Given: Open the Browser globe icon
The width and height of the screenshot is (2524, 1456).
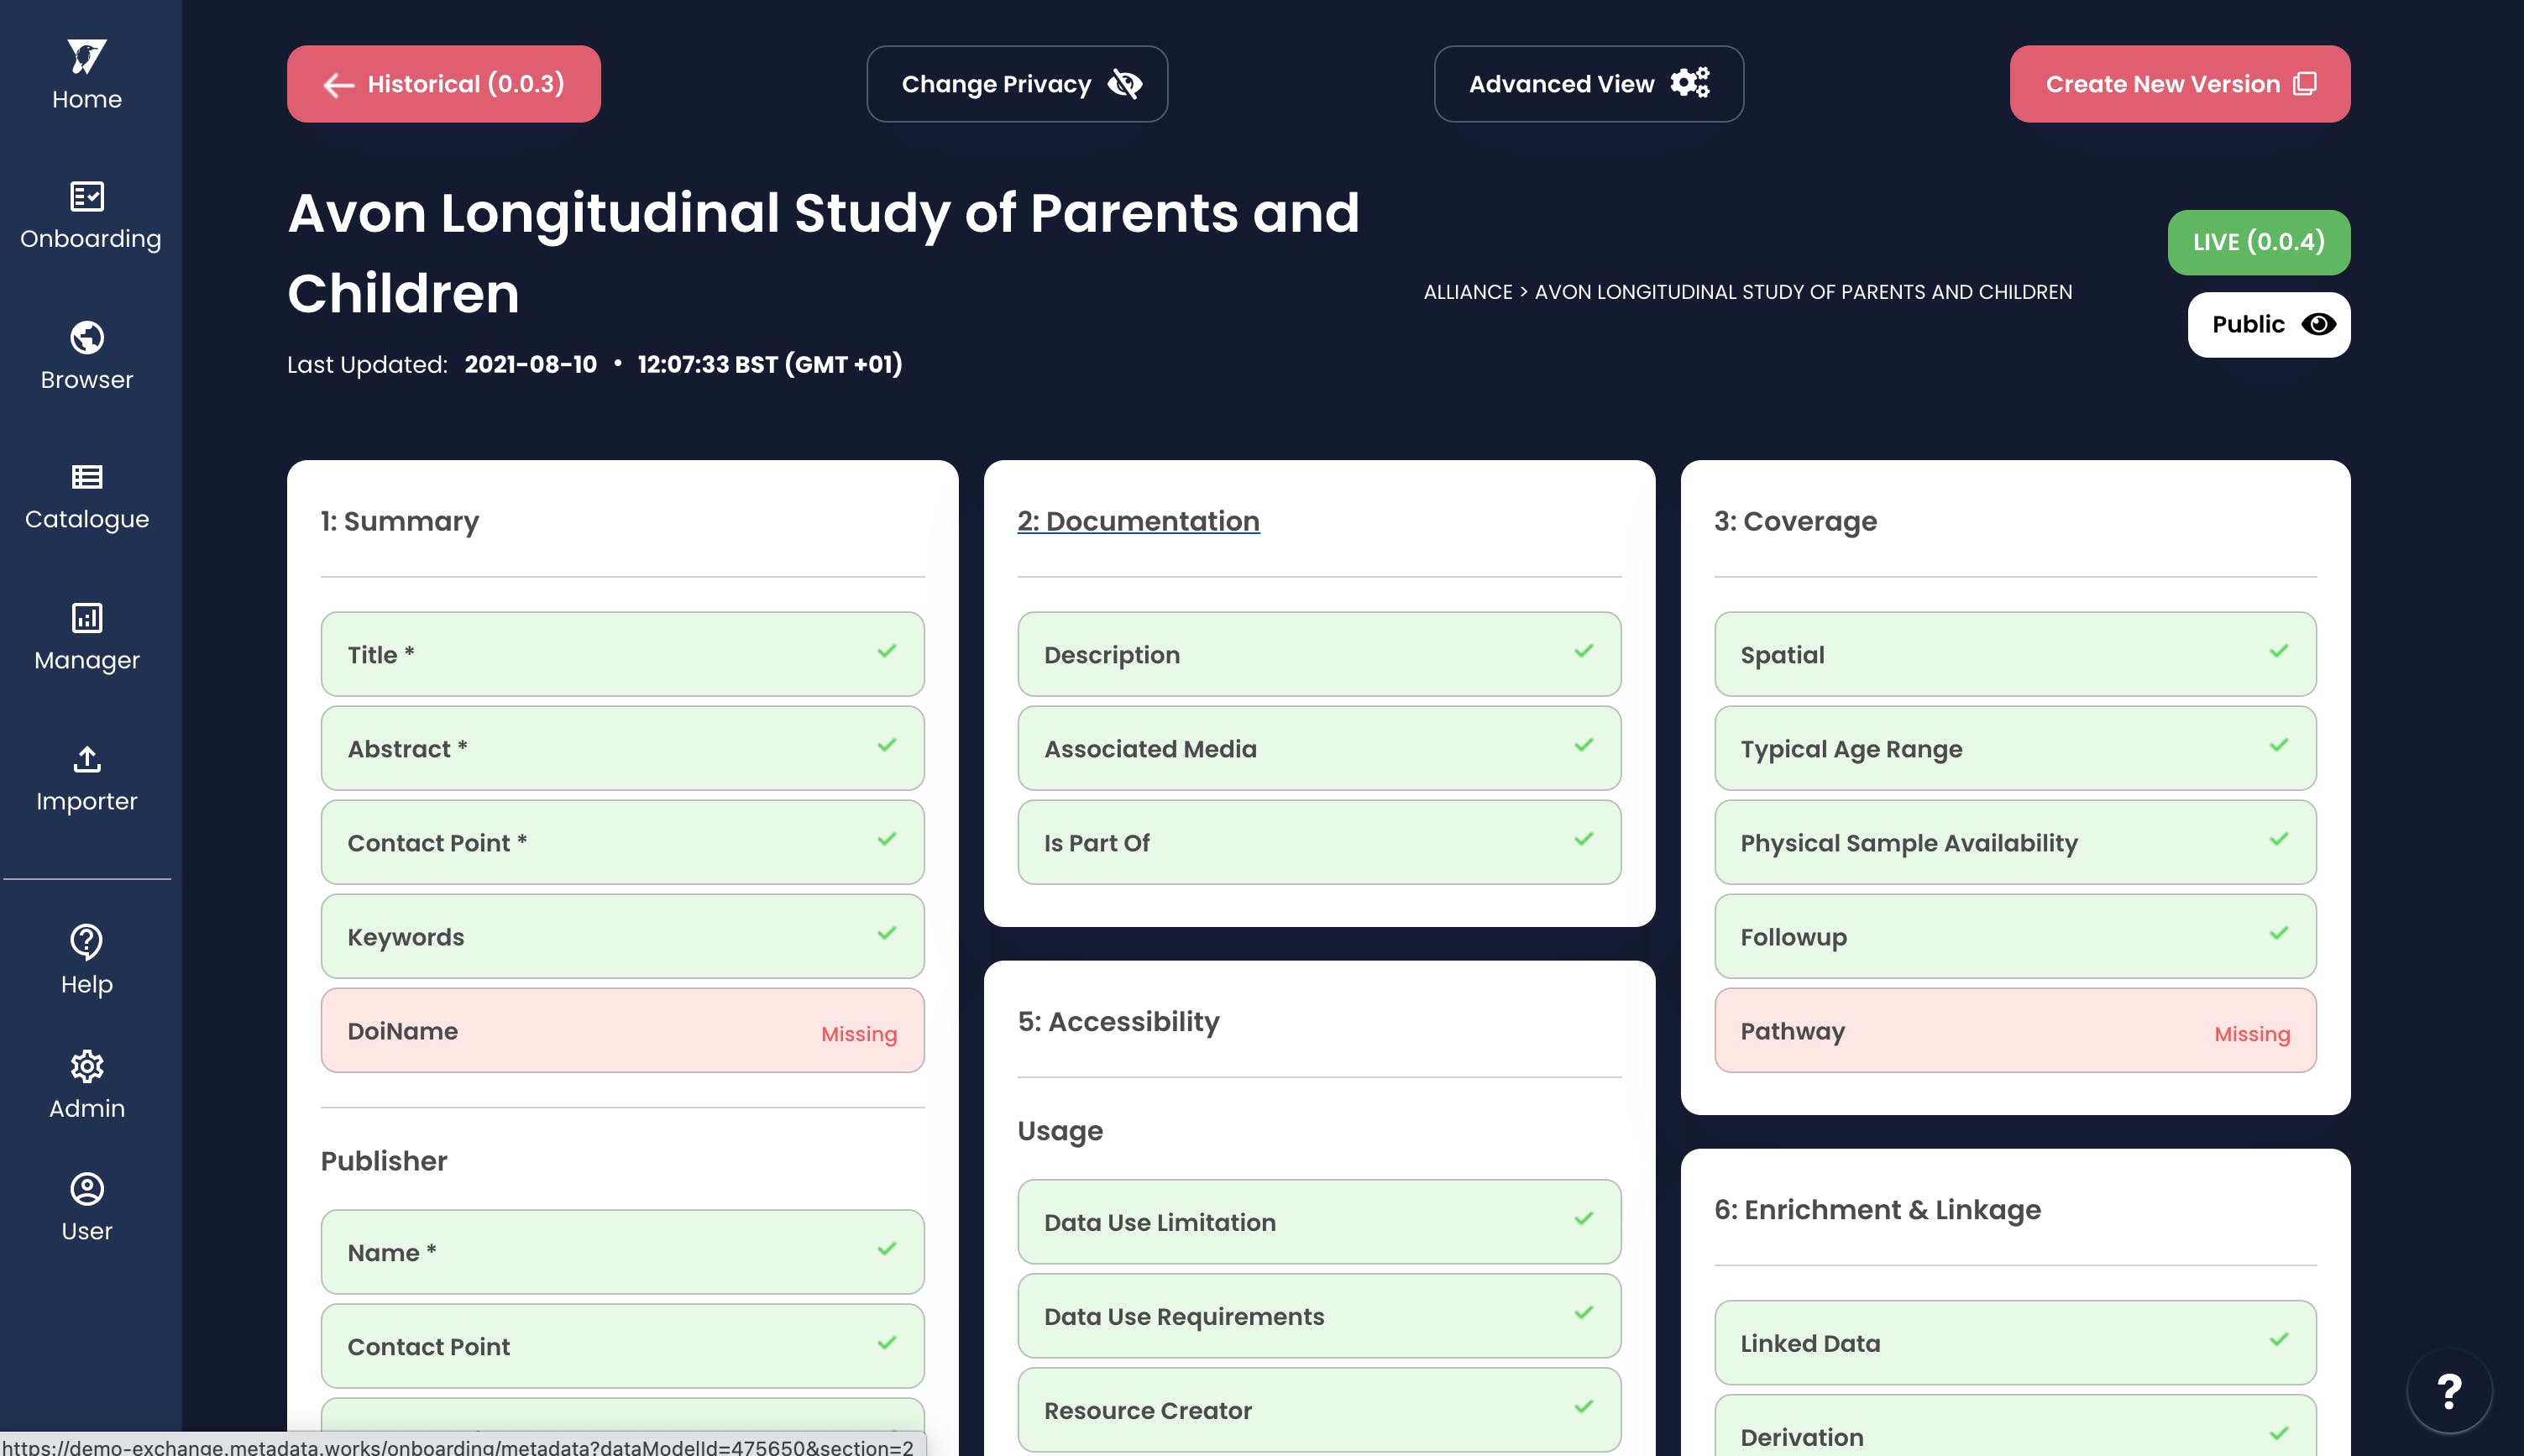Looking at the screenshot, I should click(x=87, y=338).
